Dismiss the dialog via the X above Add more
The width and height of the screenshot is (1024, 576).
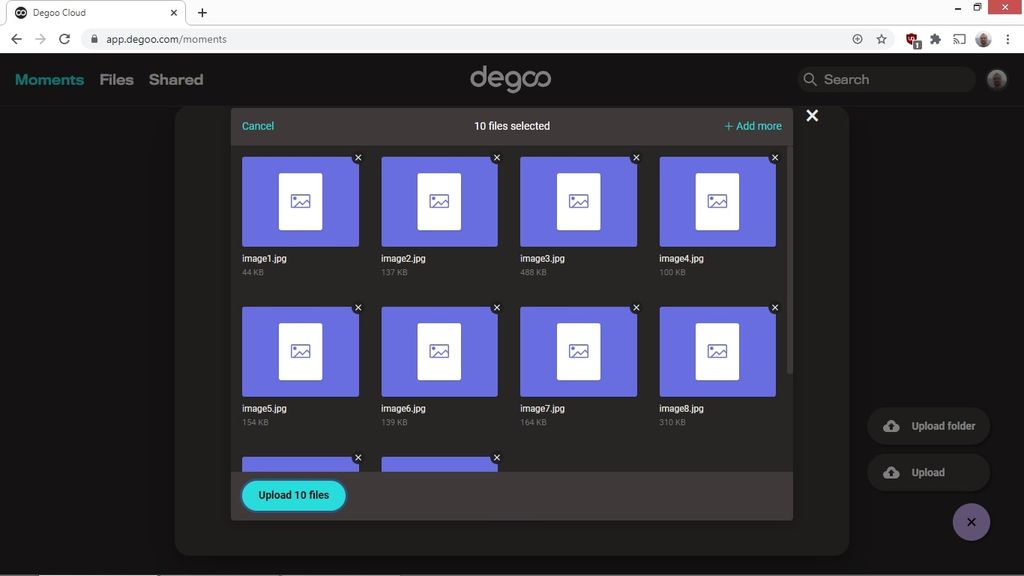pyautogui.click(x=812, y=115)
